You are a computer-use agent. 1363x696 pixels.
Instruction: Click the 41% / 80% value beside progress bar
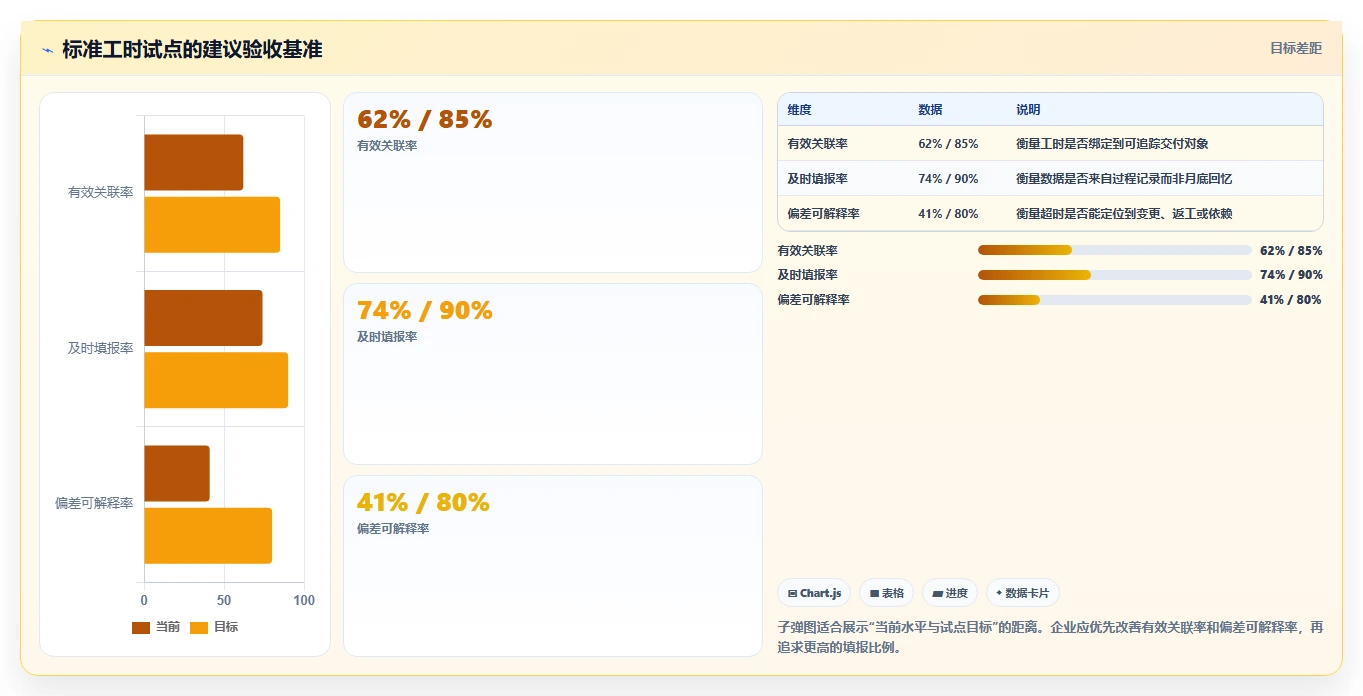coord(1291,300)
